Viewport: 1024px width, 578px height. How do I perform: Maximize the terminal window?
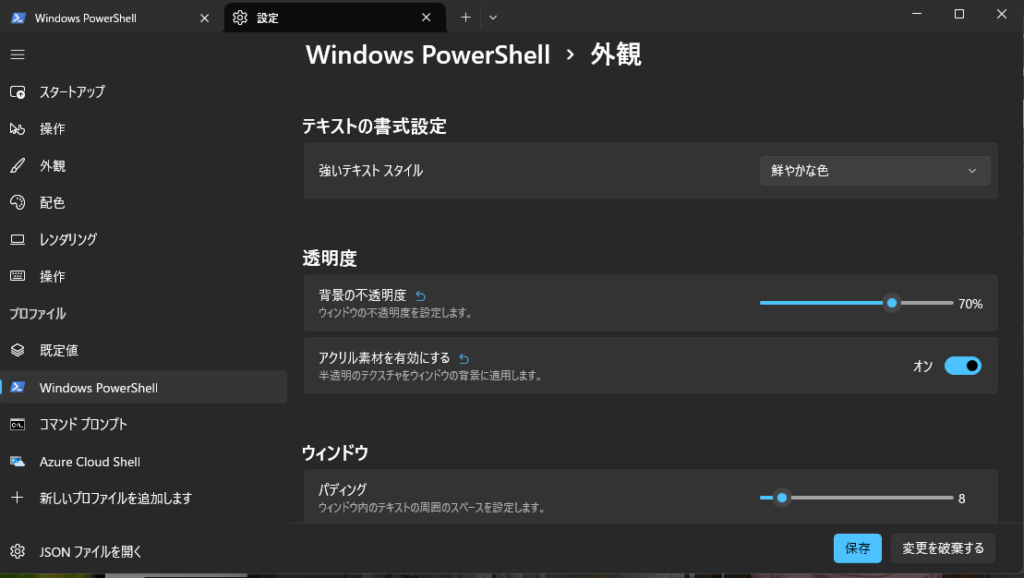959,14
